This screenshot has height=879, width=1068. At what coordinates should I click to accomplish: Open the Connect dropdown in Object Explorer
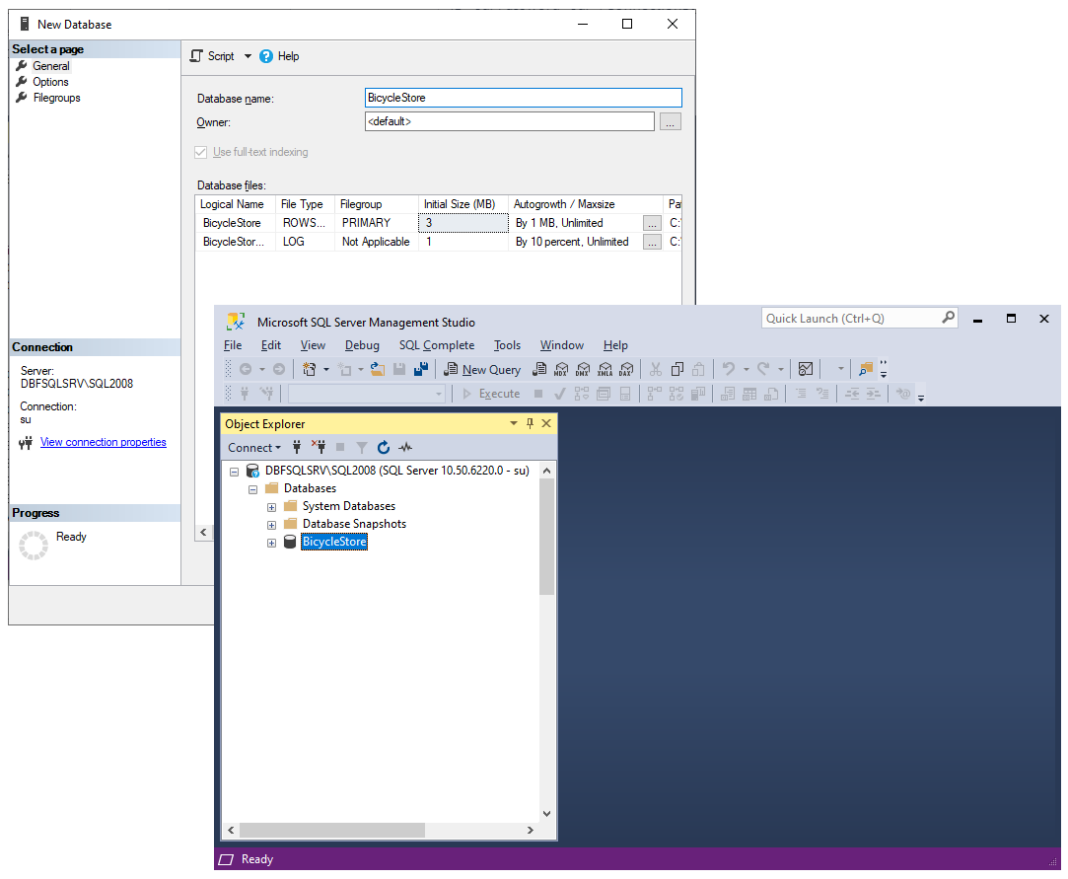[254, 447]
